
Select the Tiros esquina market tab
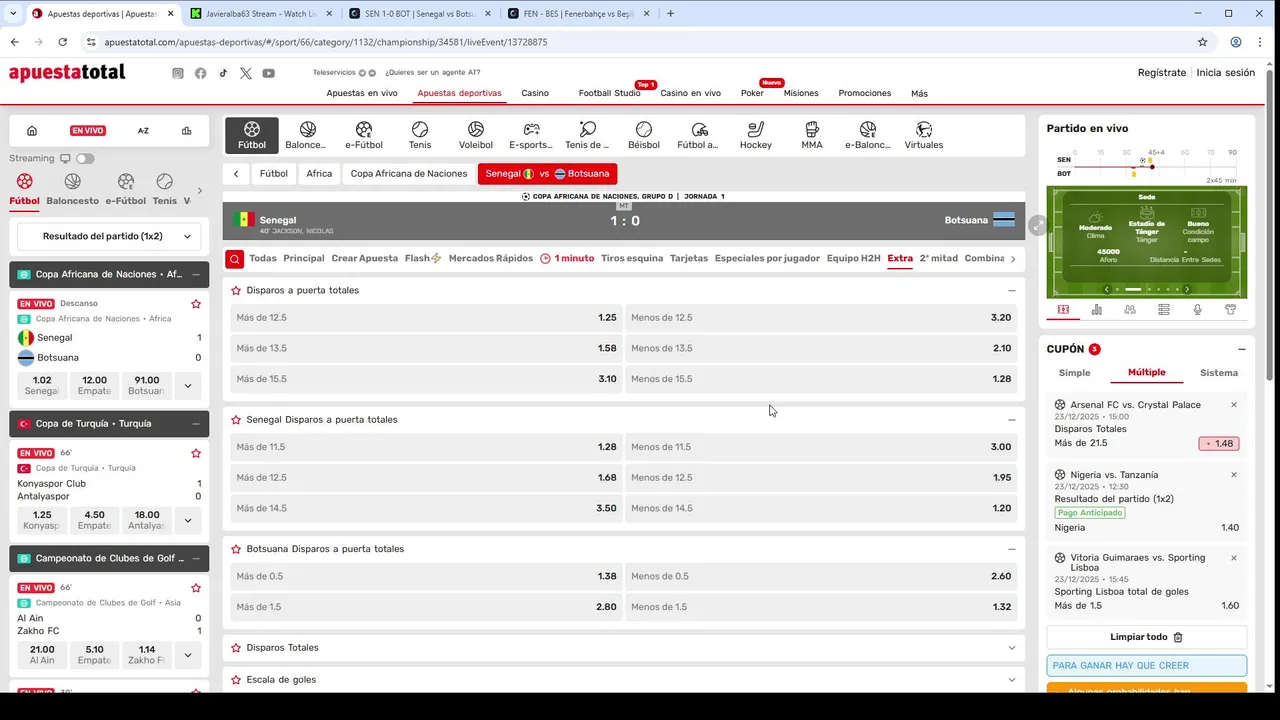632,258
